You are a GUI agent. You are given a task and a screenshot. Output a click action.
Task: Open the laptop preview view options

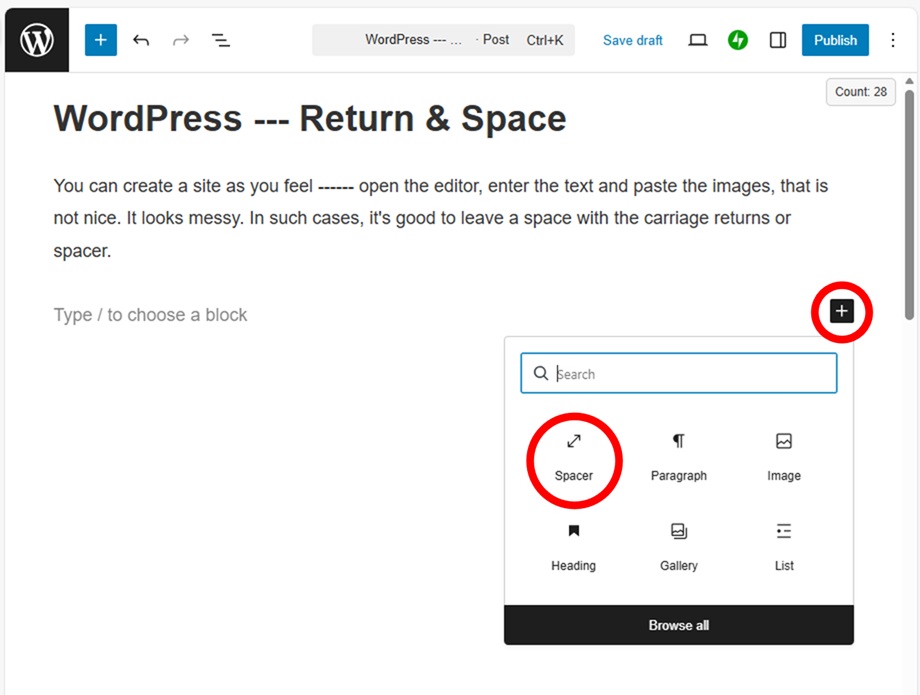(698, 40)
